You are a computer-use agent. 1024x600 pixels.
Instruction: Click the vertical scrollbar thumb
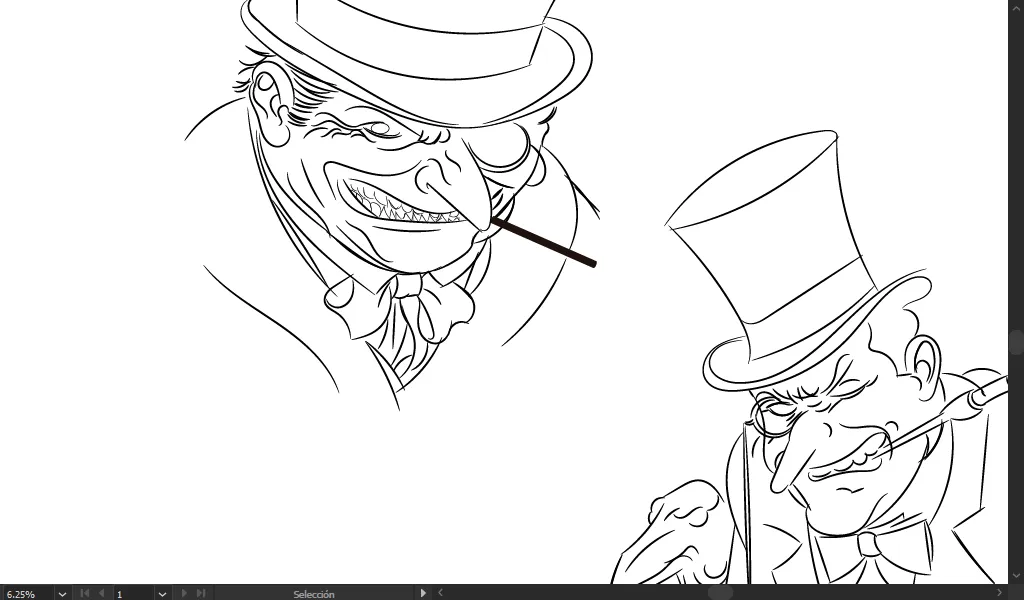(1016, 342)
